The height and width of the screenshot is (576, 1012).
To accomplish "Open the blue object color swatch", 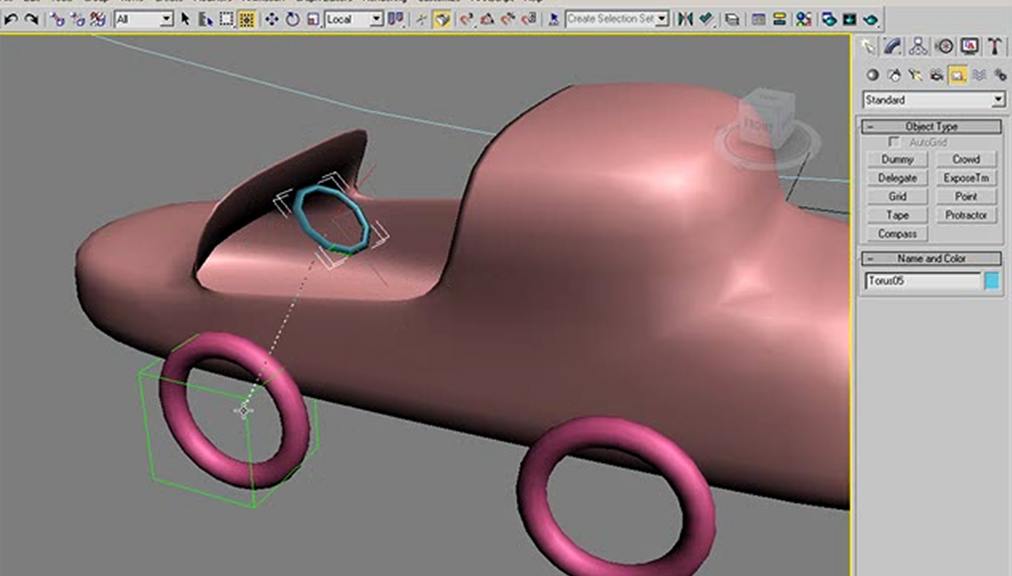I will 992,282.
